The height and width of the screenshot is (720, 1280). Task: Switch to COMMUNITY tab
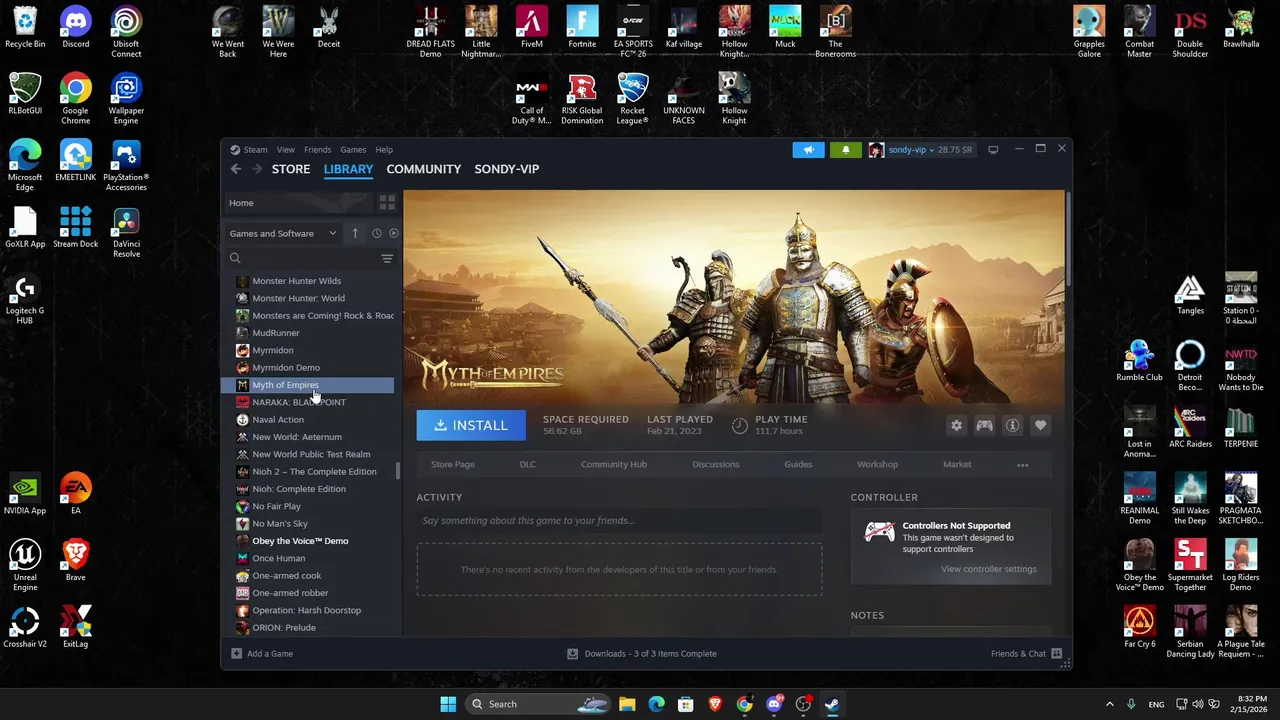(424, 169)
